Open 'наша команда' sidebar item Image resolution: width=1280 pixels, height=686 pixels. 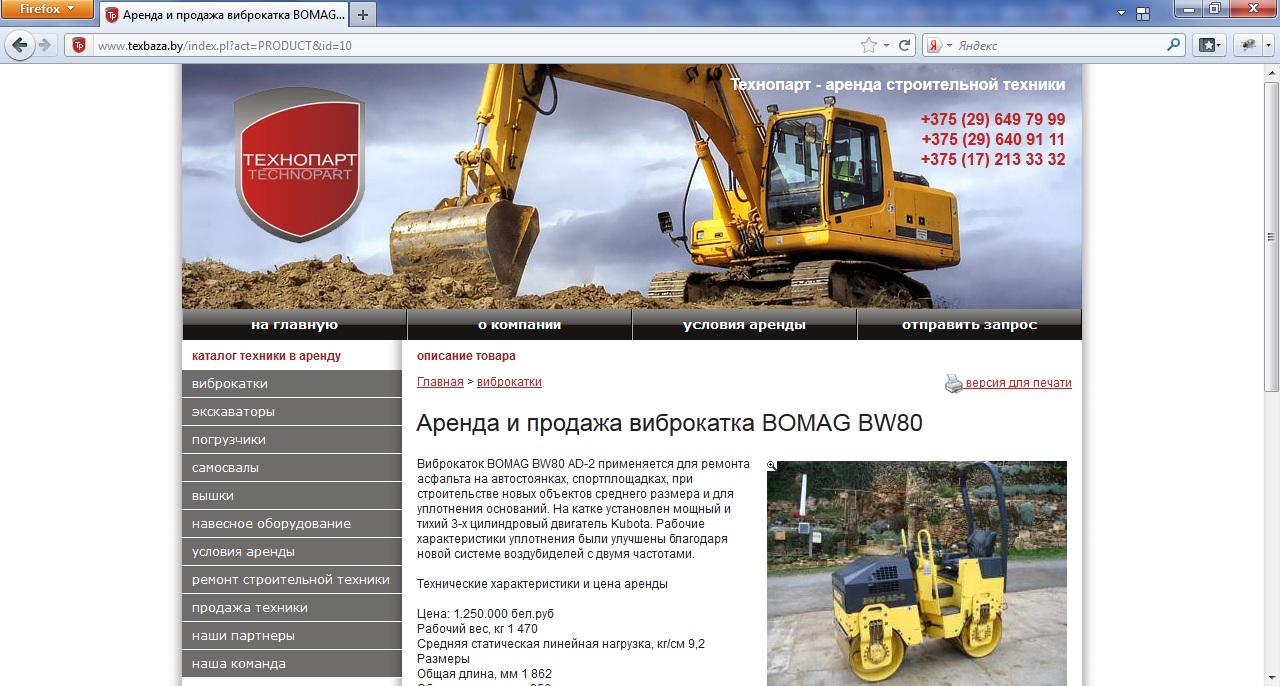(x=291, y=664)
